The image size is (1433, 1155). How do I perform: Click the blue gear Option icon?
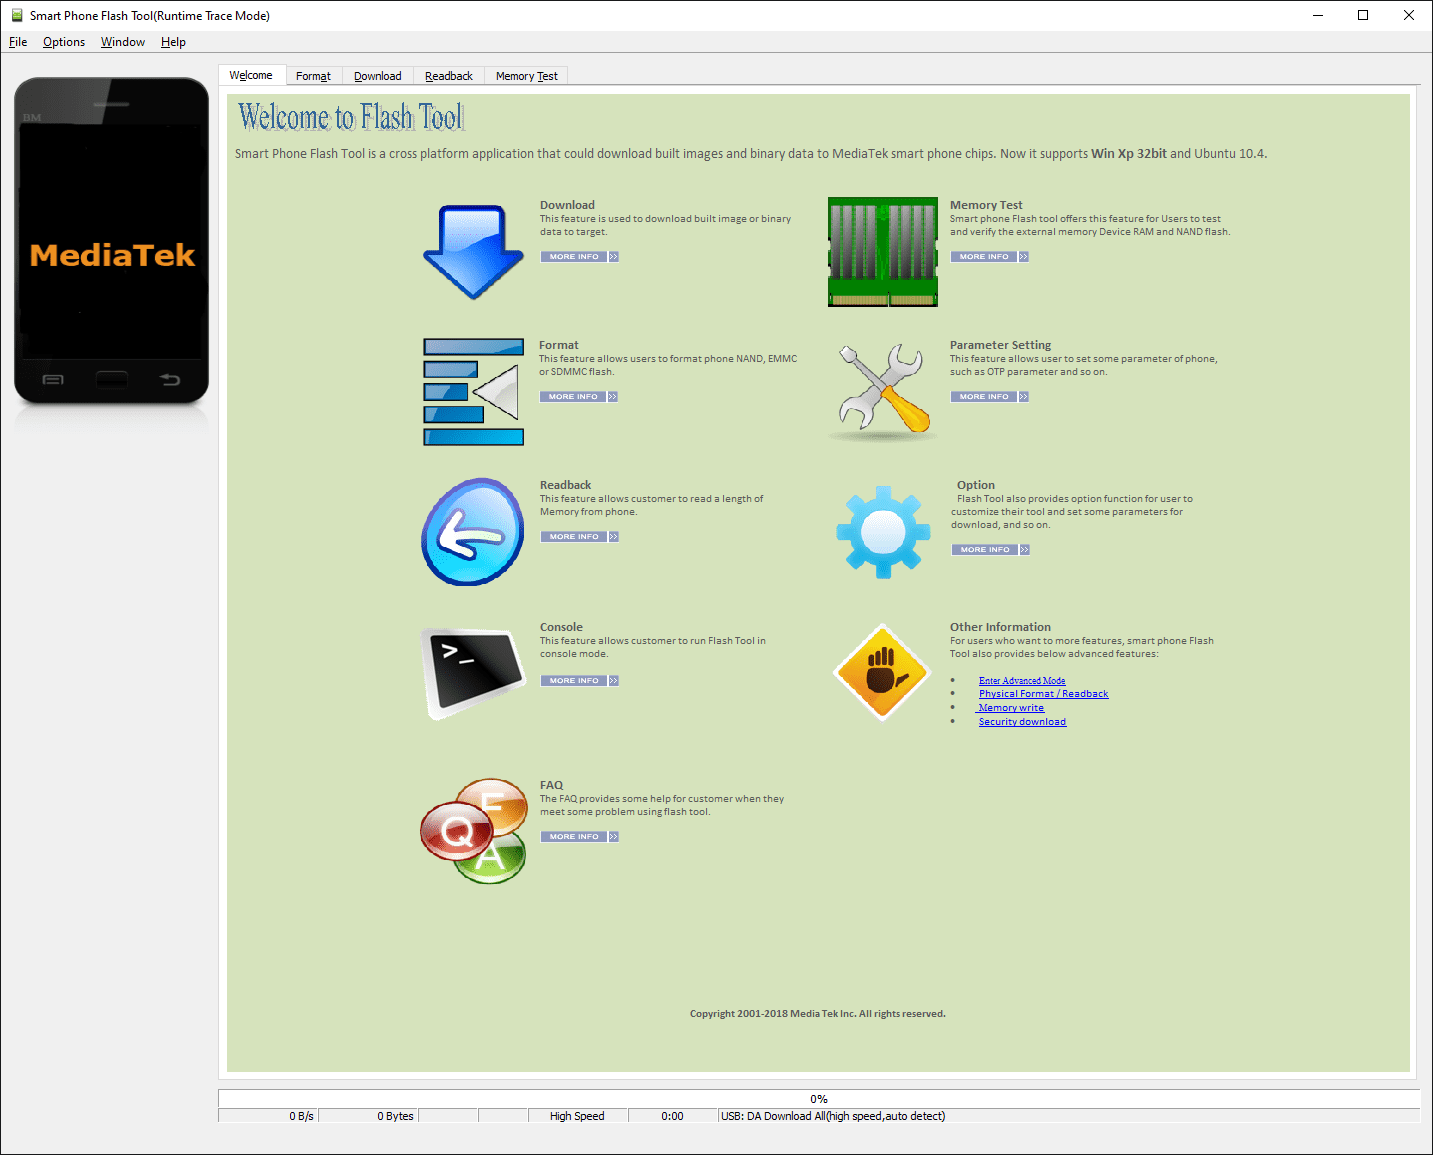[x=883, y=532]
